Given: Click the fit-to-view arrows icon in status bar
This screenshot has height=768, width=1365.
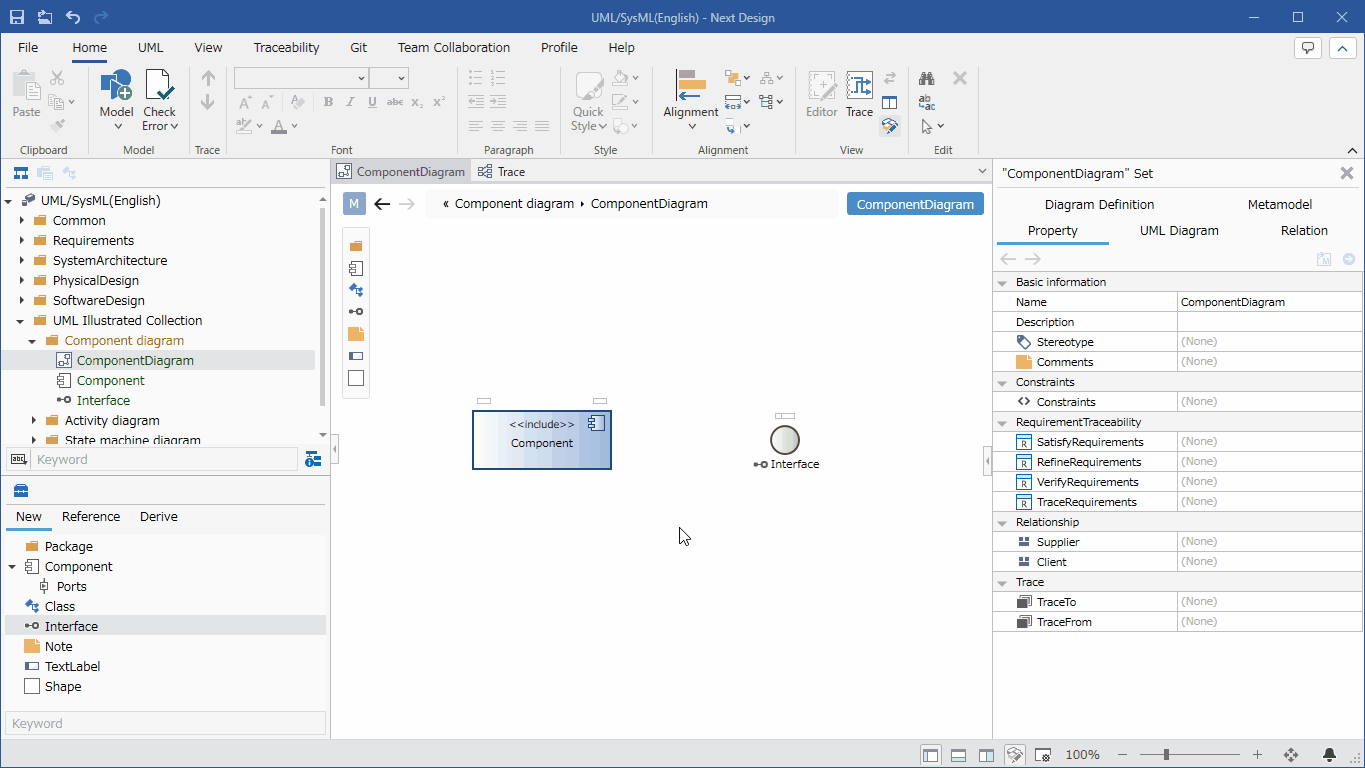Looking at the screenshot, I should point(1291,755).
